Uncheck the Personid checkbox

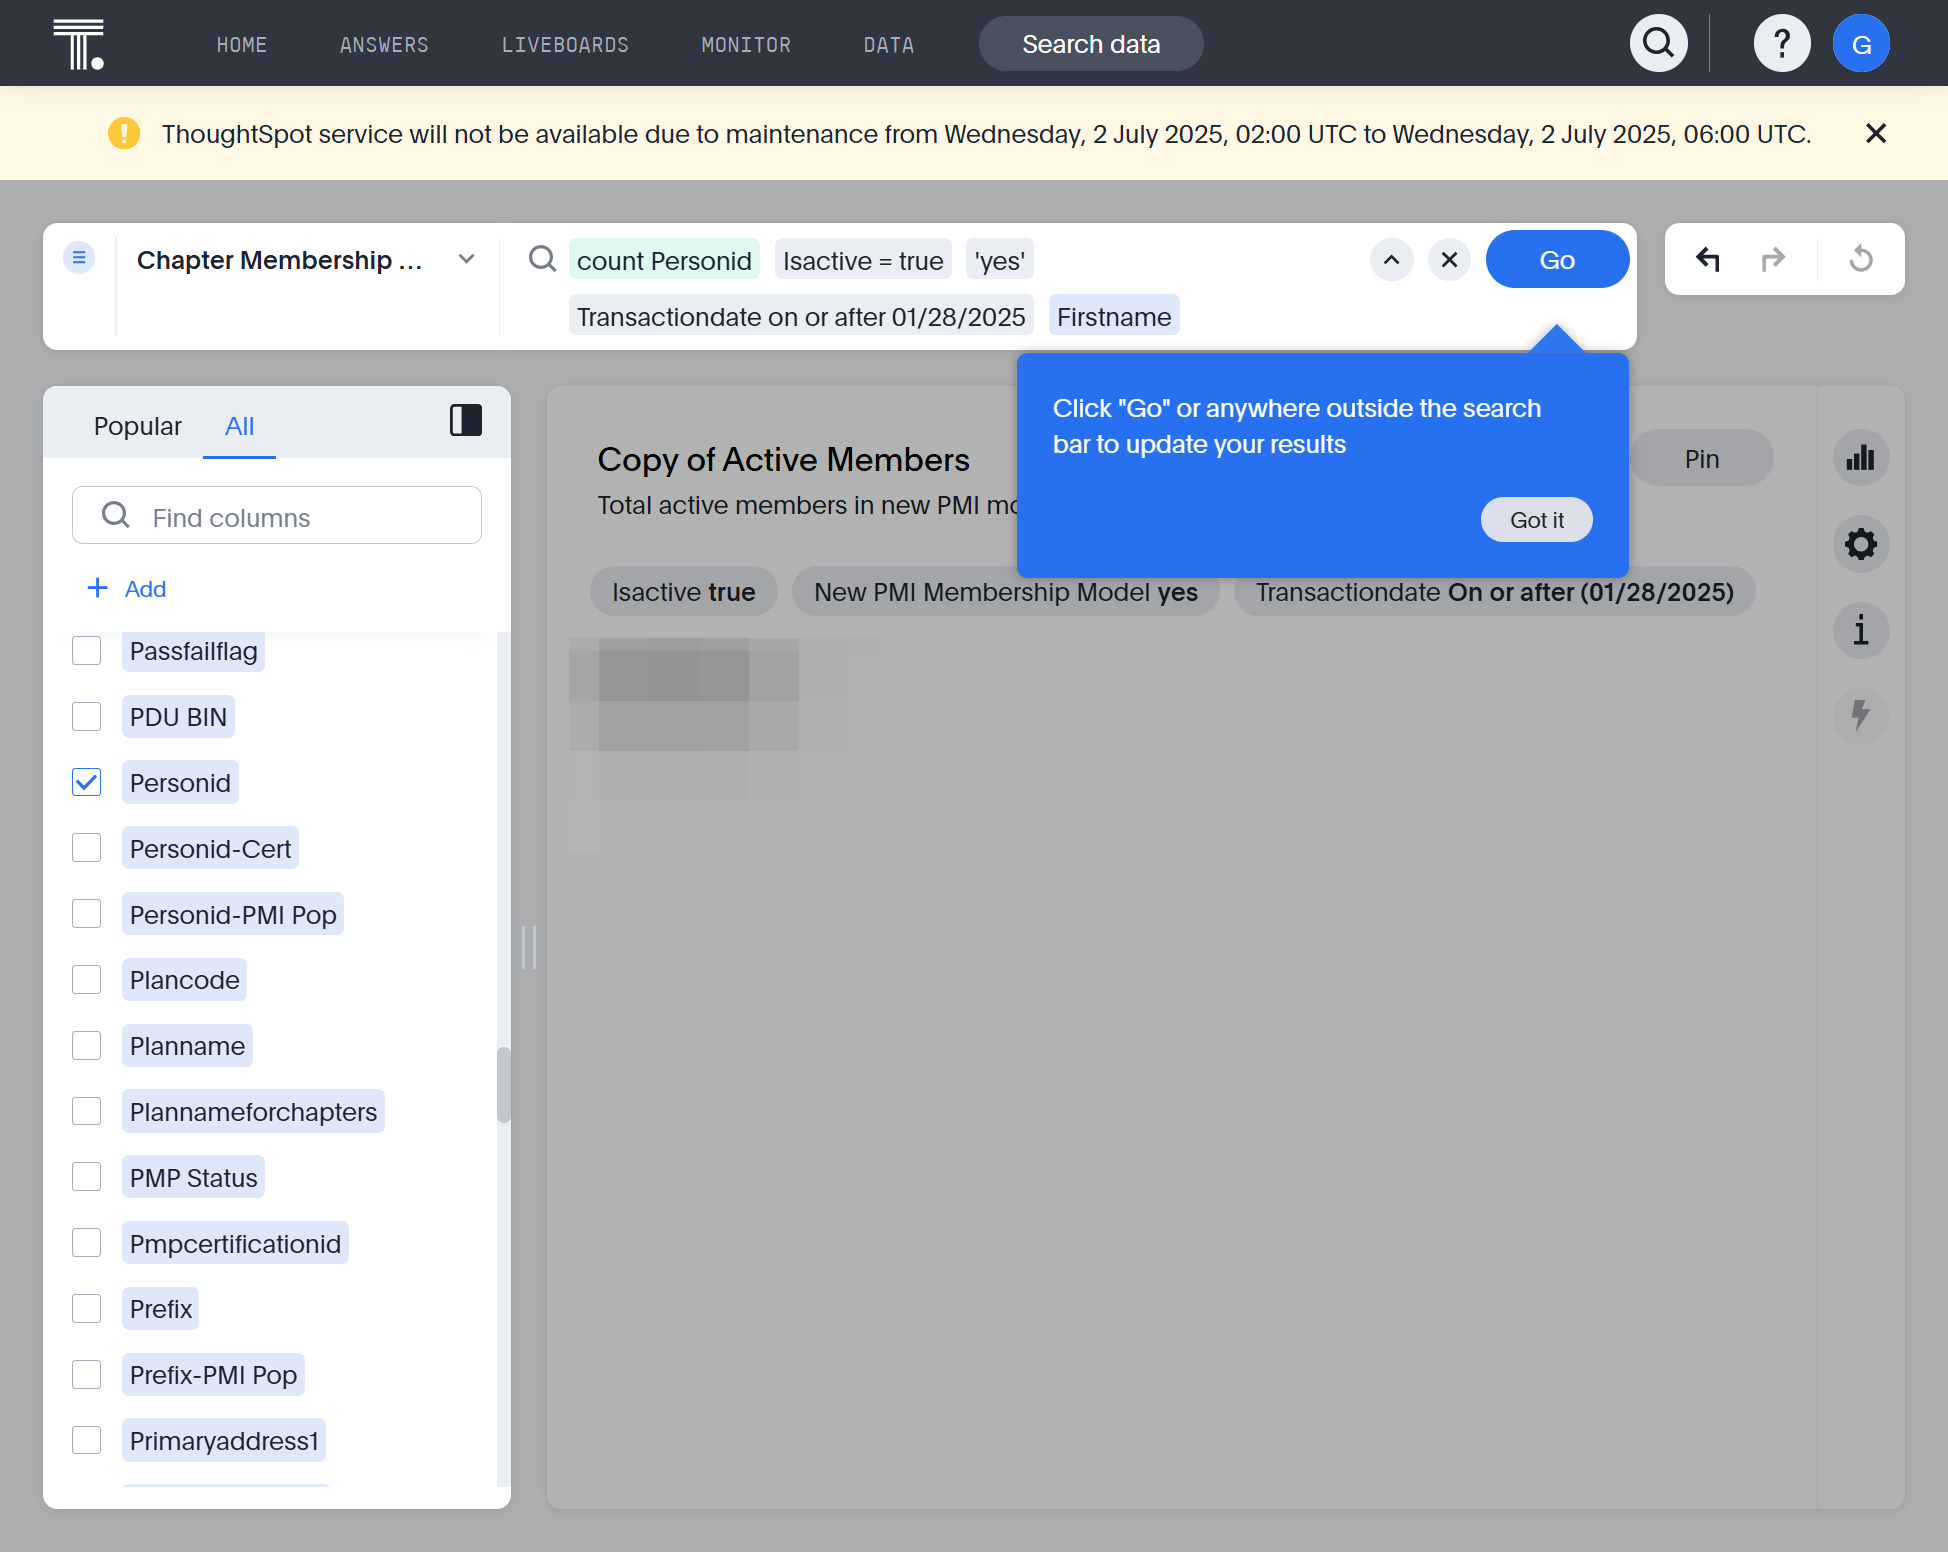pos(87,783)
